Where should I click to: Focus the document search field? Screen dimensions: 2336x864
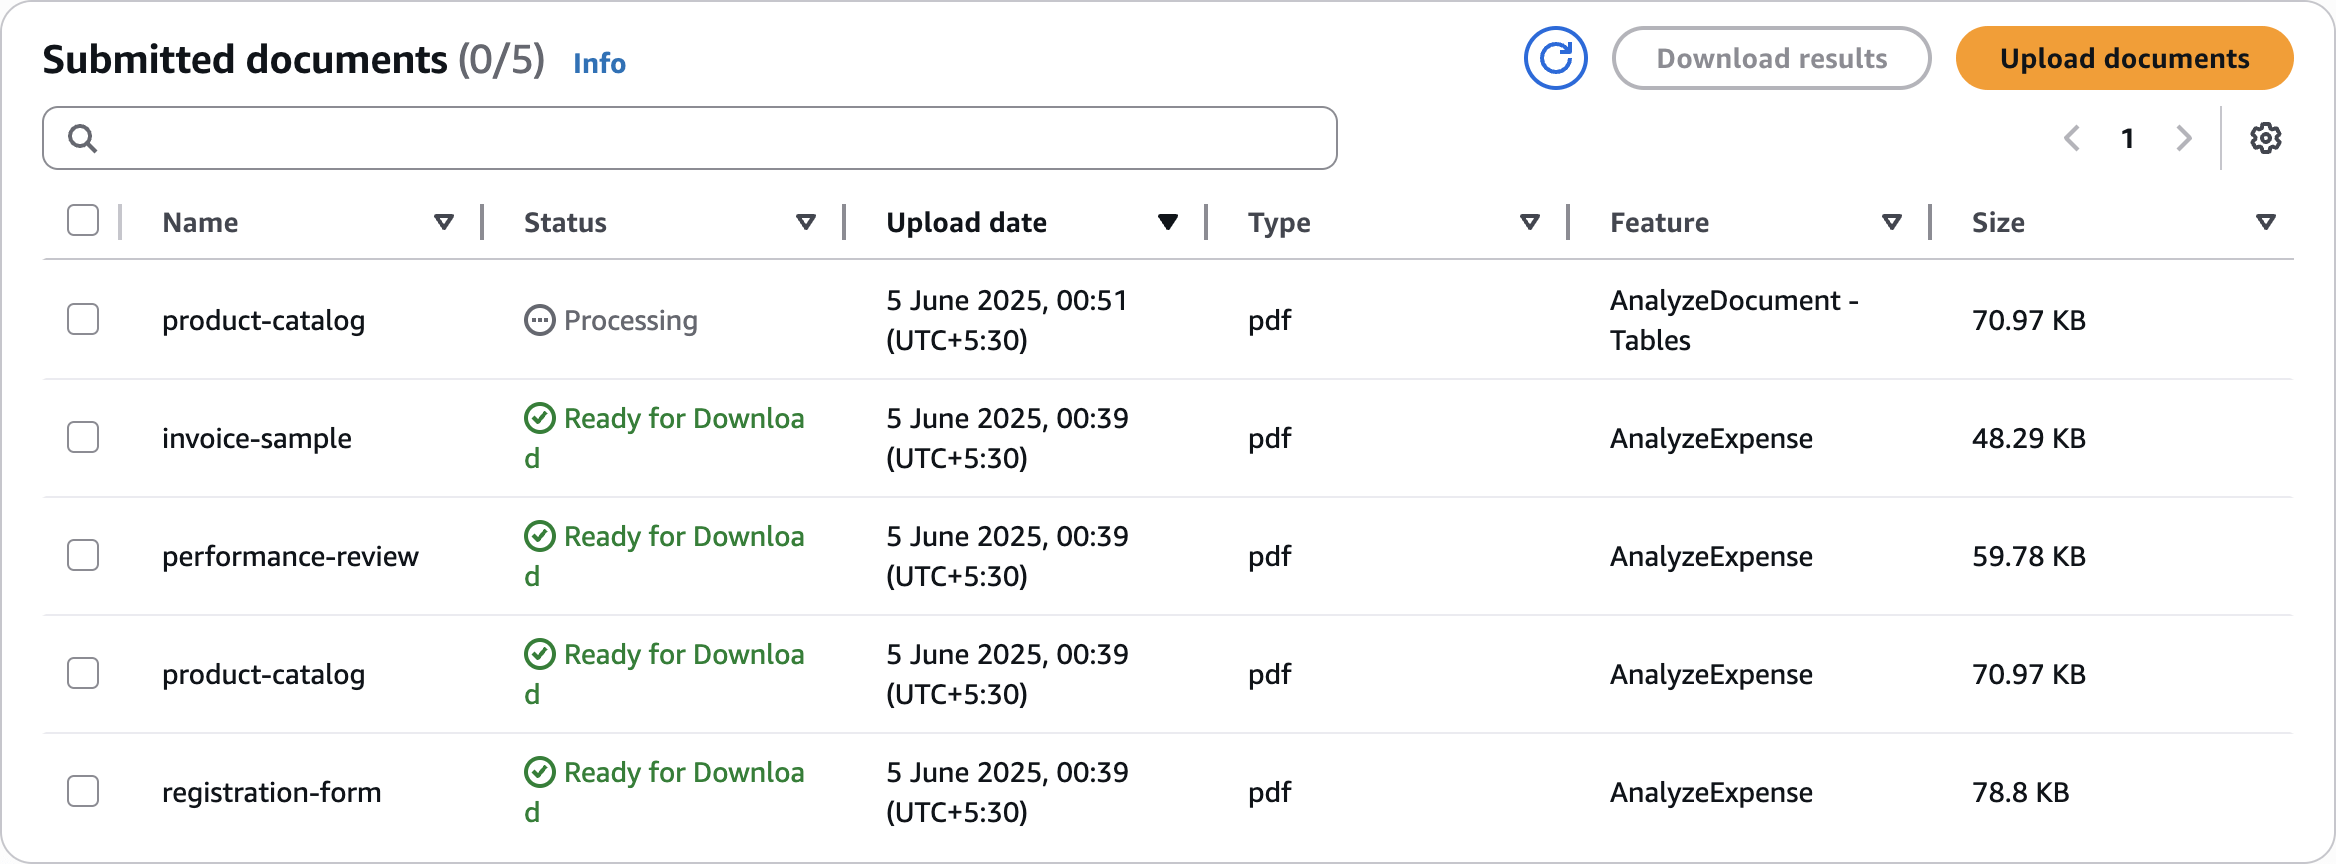700,138
